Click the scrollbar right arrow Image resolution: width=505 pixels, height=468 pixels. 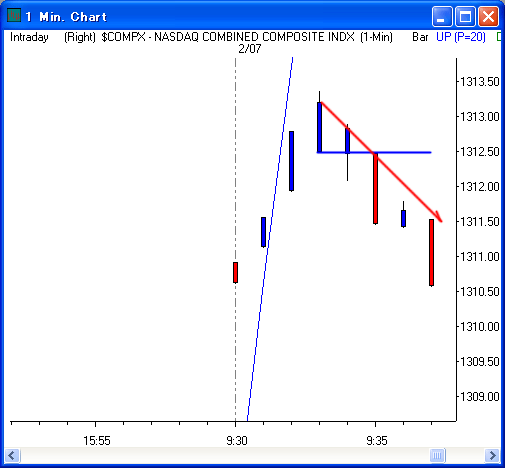[x=492, y=455]
